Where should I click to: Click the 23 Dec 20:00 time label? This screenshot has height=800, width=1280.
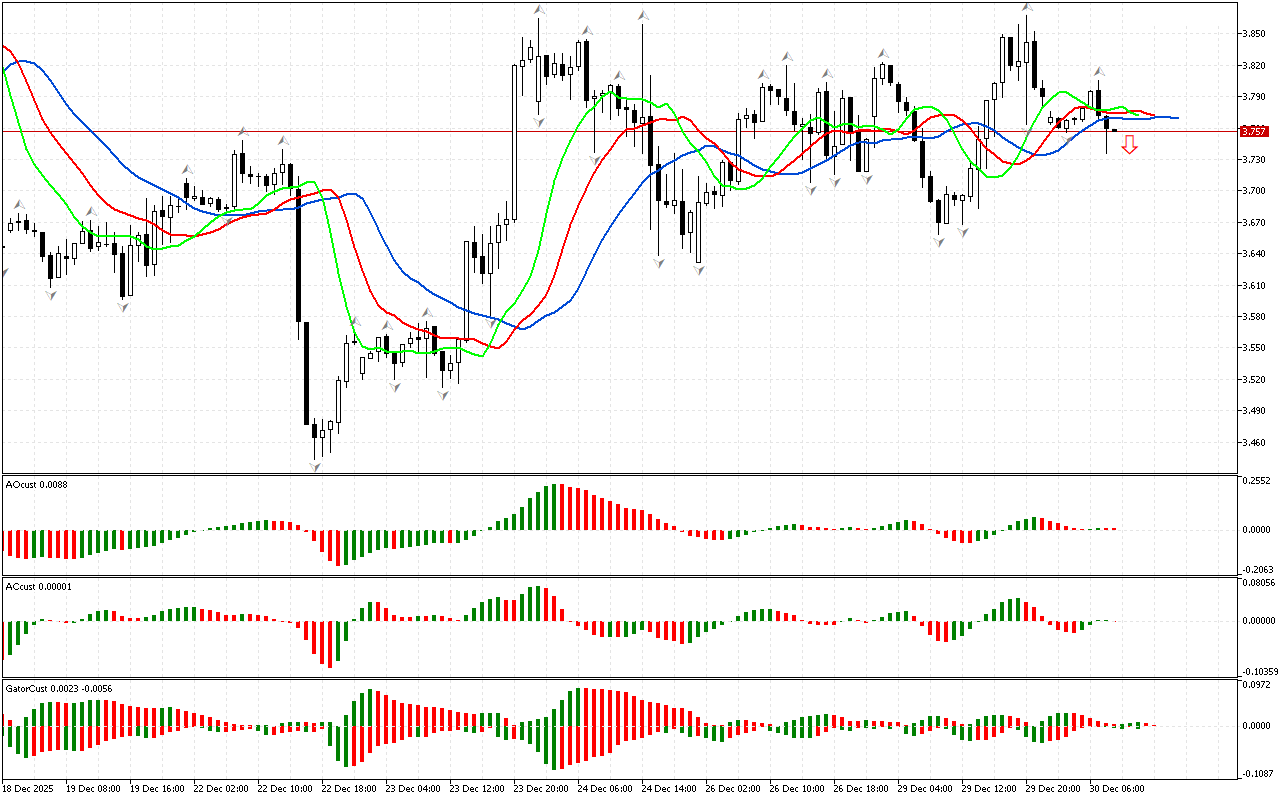pyautogui.click(x=541, y=788)
